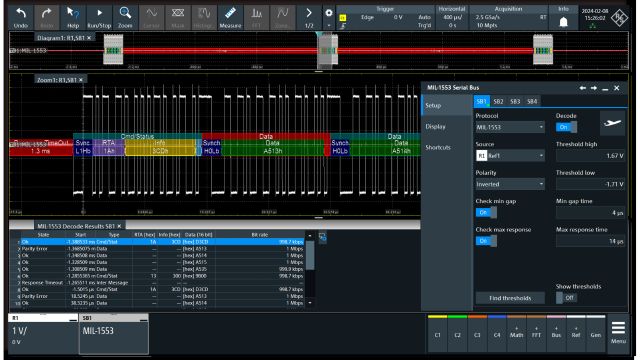Activate channel C1 button
640x360 pixels.
coord(438,333)
